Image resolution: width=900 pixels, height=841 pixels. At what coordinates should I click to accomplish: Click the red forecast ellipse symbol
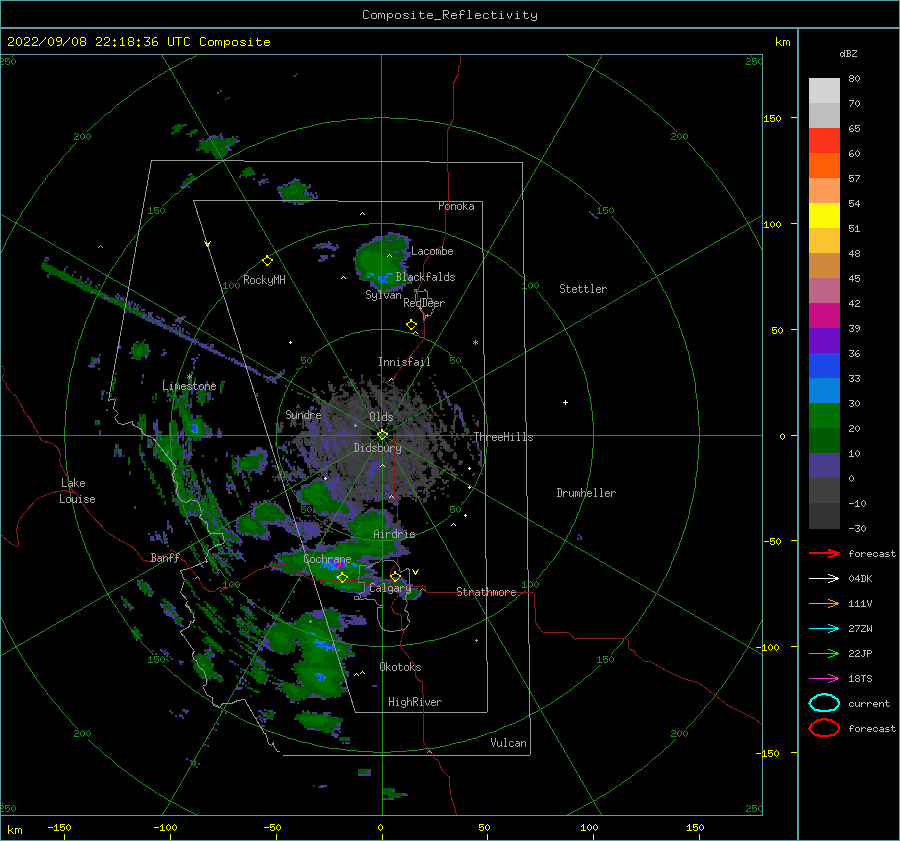pyautogui.click(x=824, y=728)
